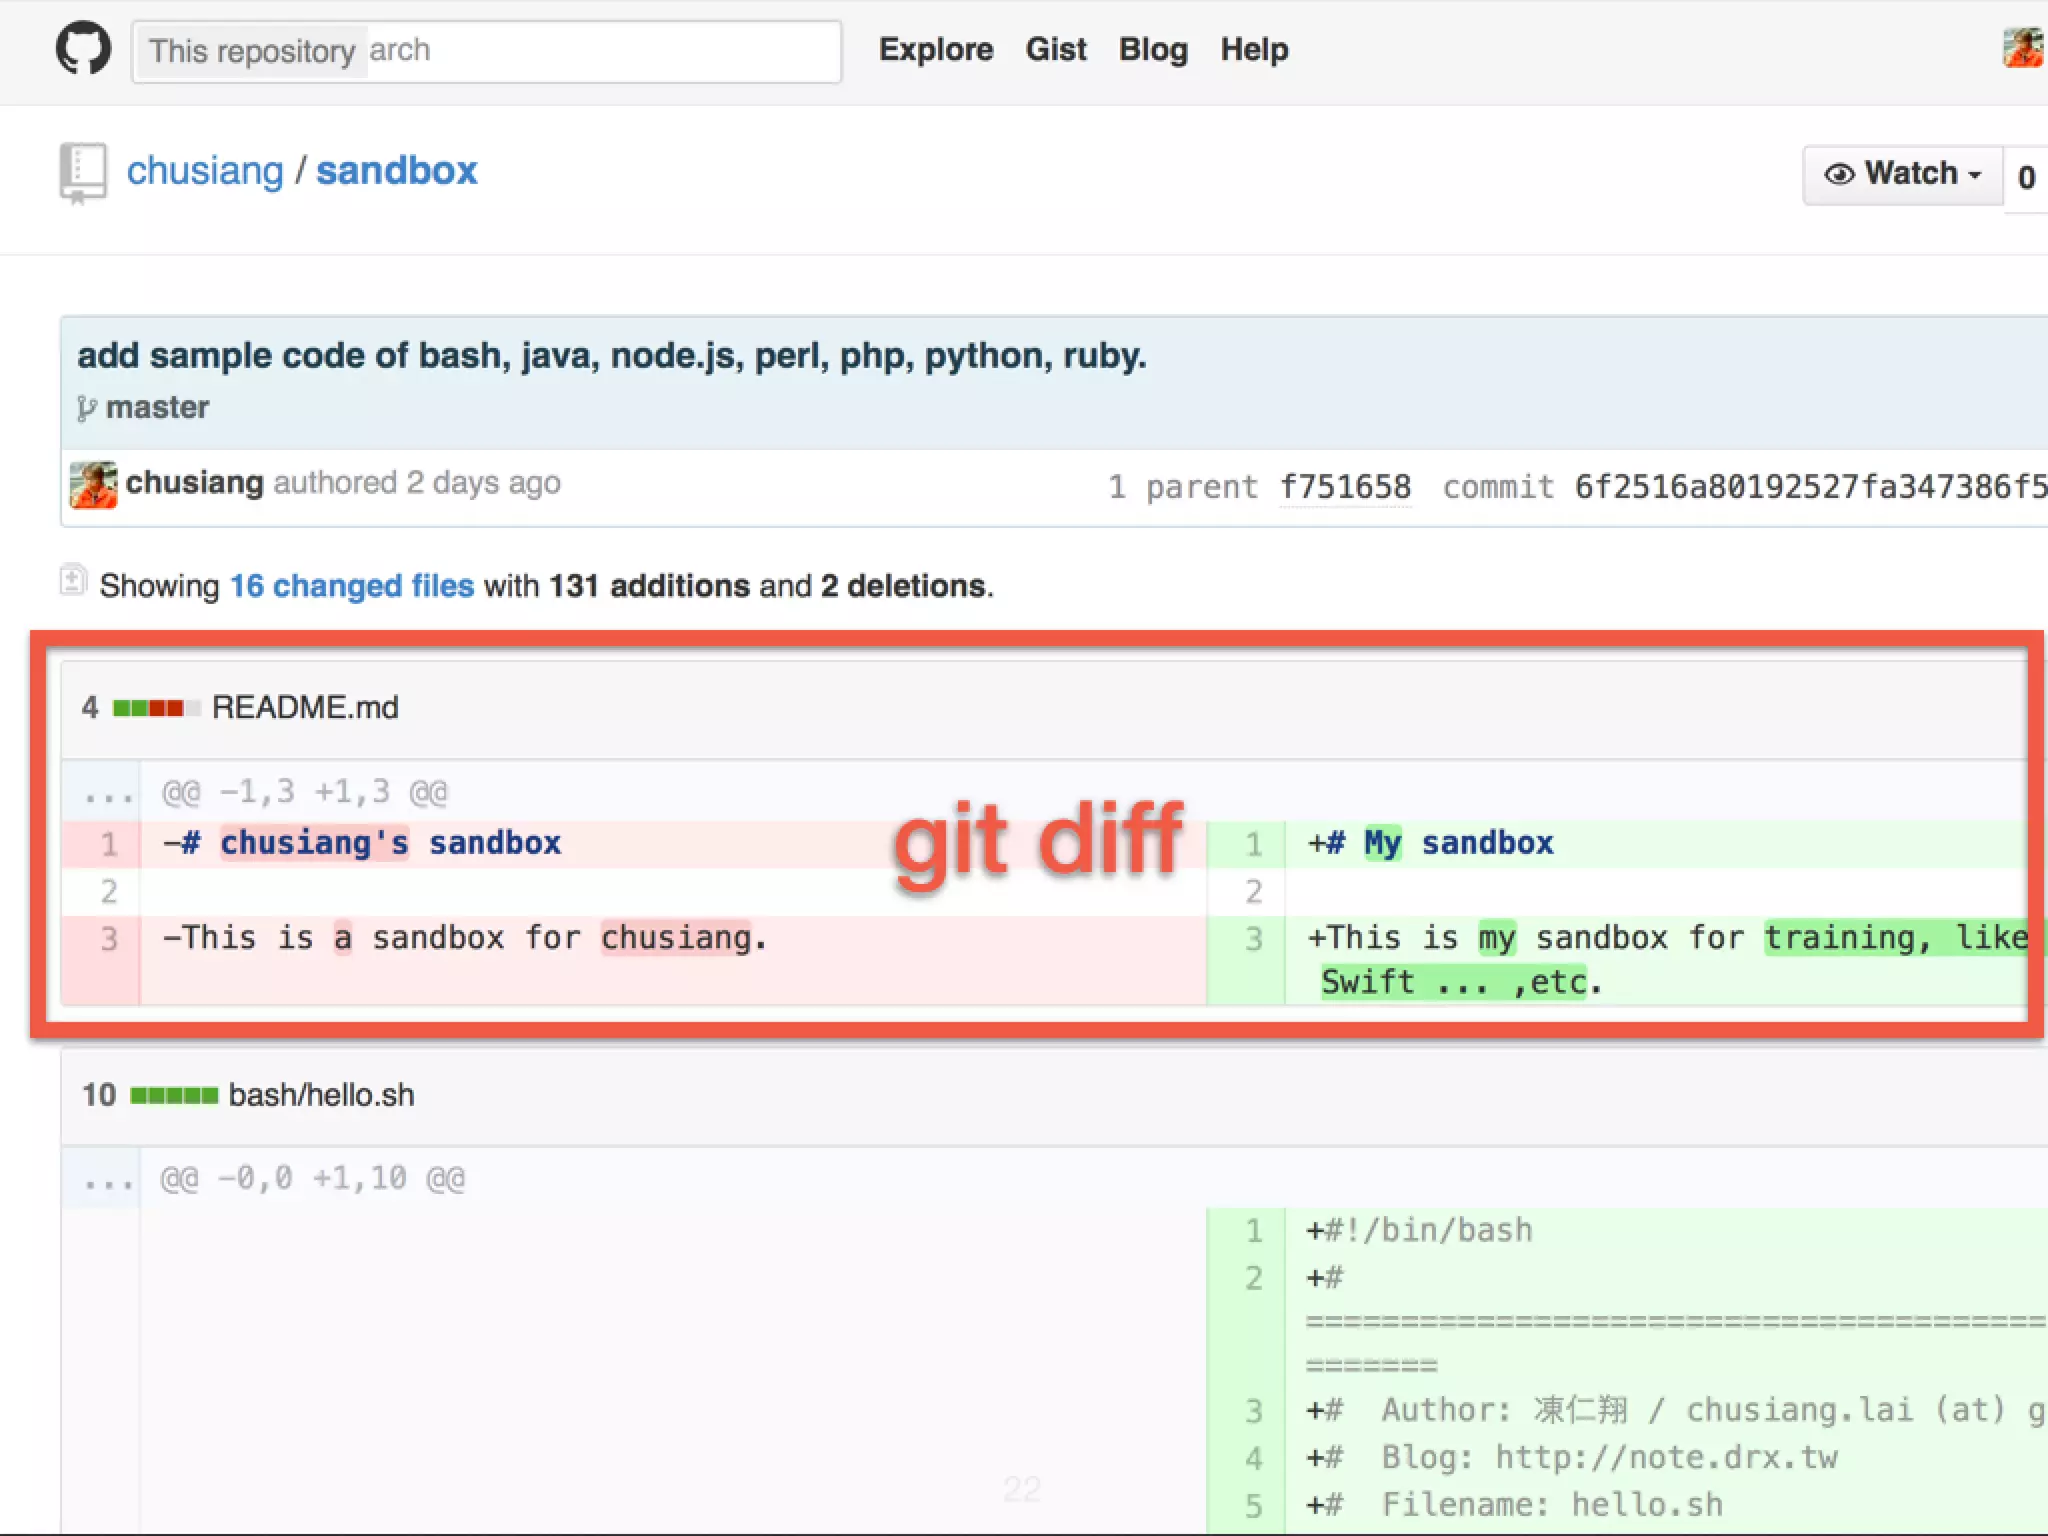Image resolution: width=2048 pixels, height=1536 pixels.
Task: Go to the Blog page
Action: point(1153,50)
